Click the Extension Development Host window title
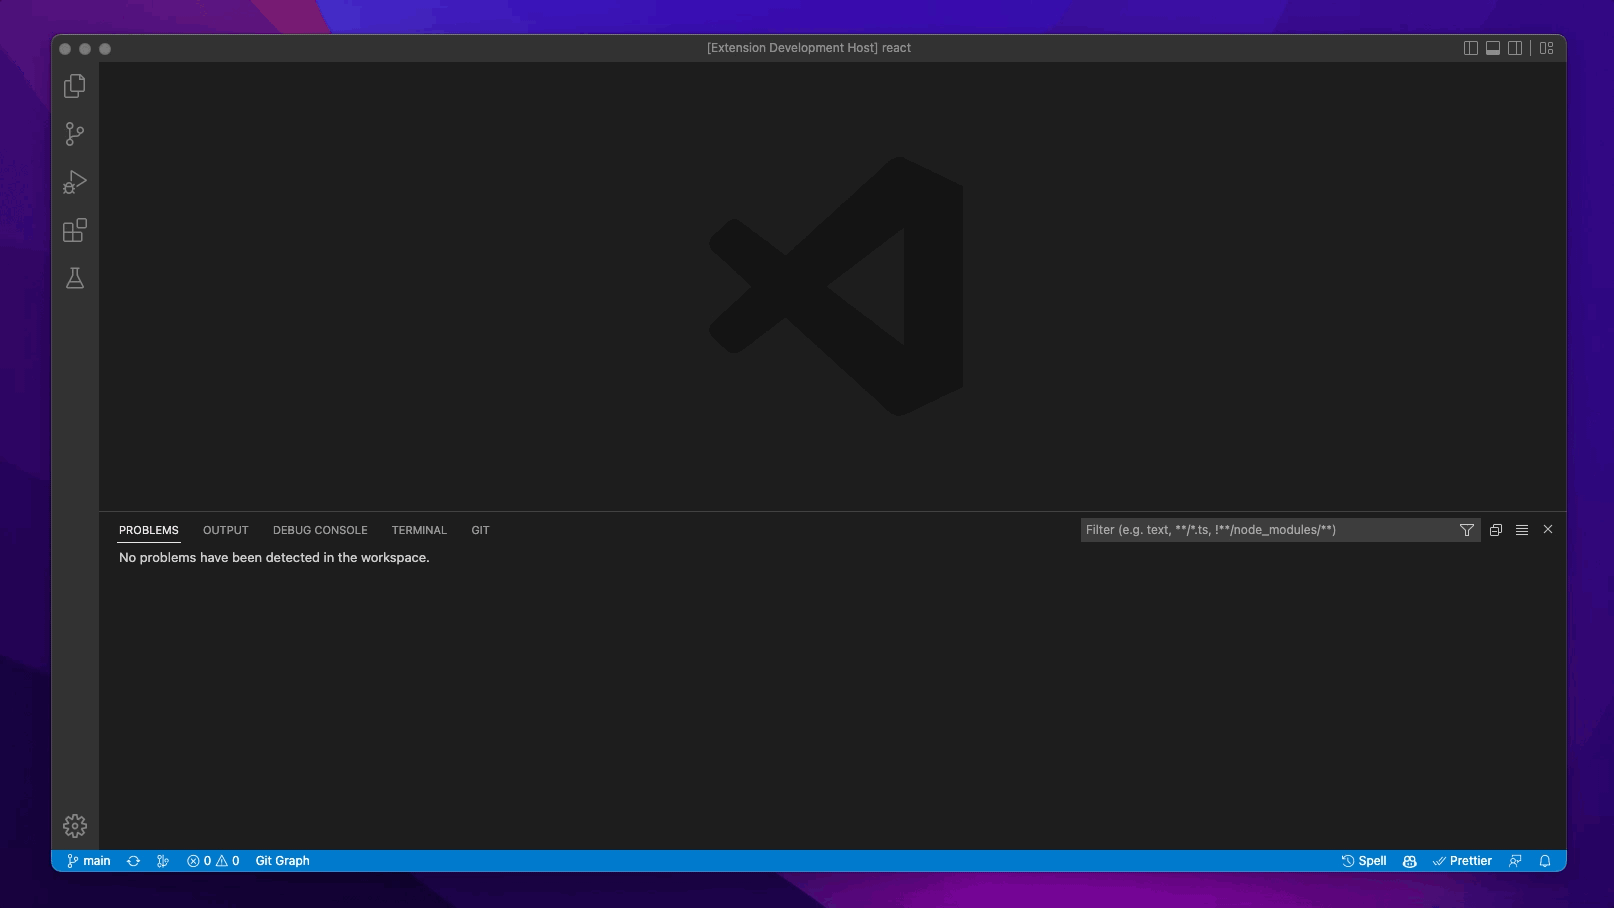This screenshot has height=908, width=1614. (x=809, y=48)
